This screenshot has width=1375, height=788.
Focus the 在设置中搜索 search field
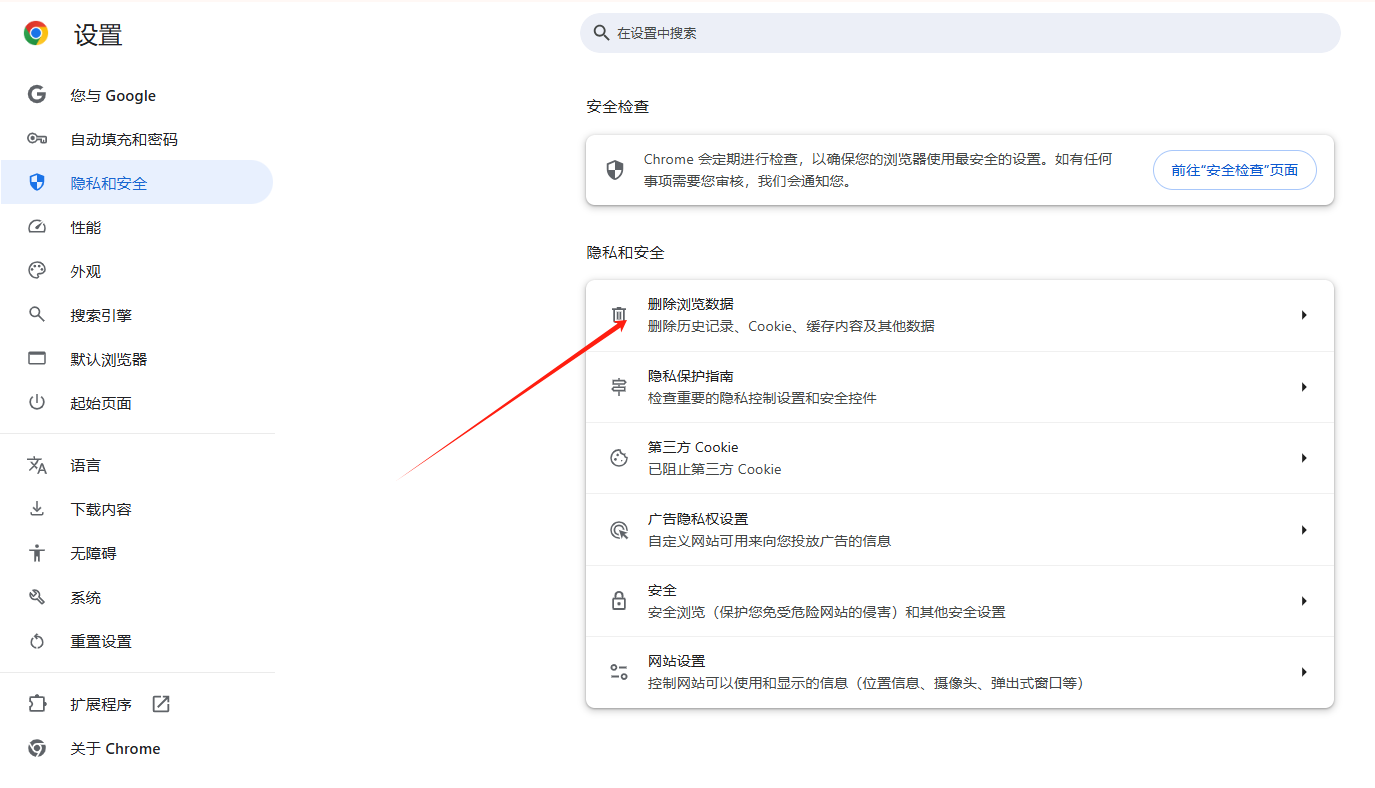pyautogui.click(x=960, y=33)
